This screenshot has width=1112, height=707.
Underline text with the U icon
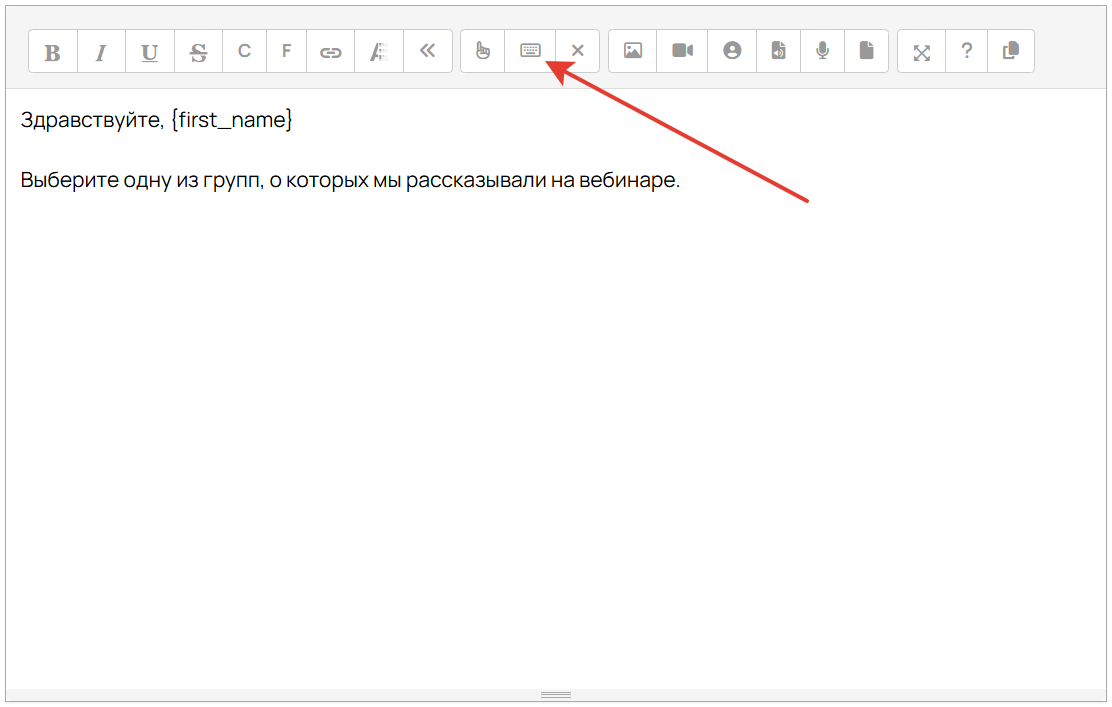pos(150,51)
